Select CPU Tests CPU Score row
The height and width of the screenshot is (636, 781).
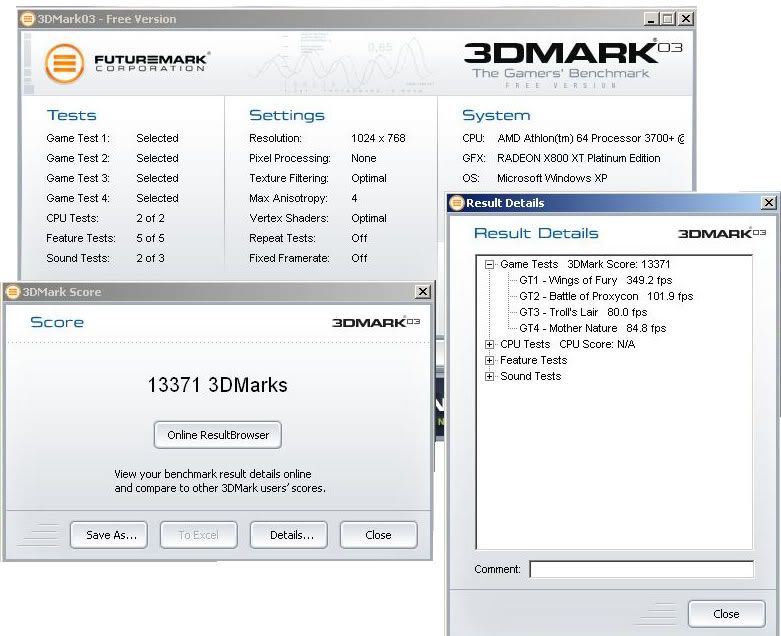point(568,344)
